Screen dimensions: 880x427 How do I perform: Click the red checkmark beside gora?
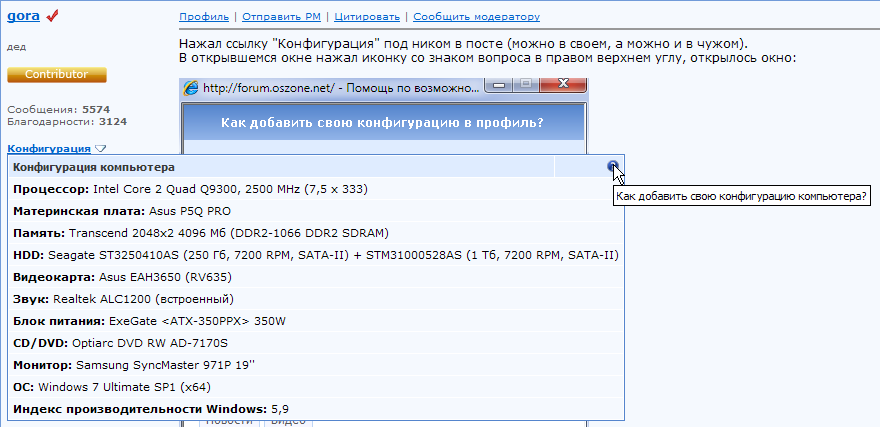52,16
